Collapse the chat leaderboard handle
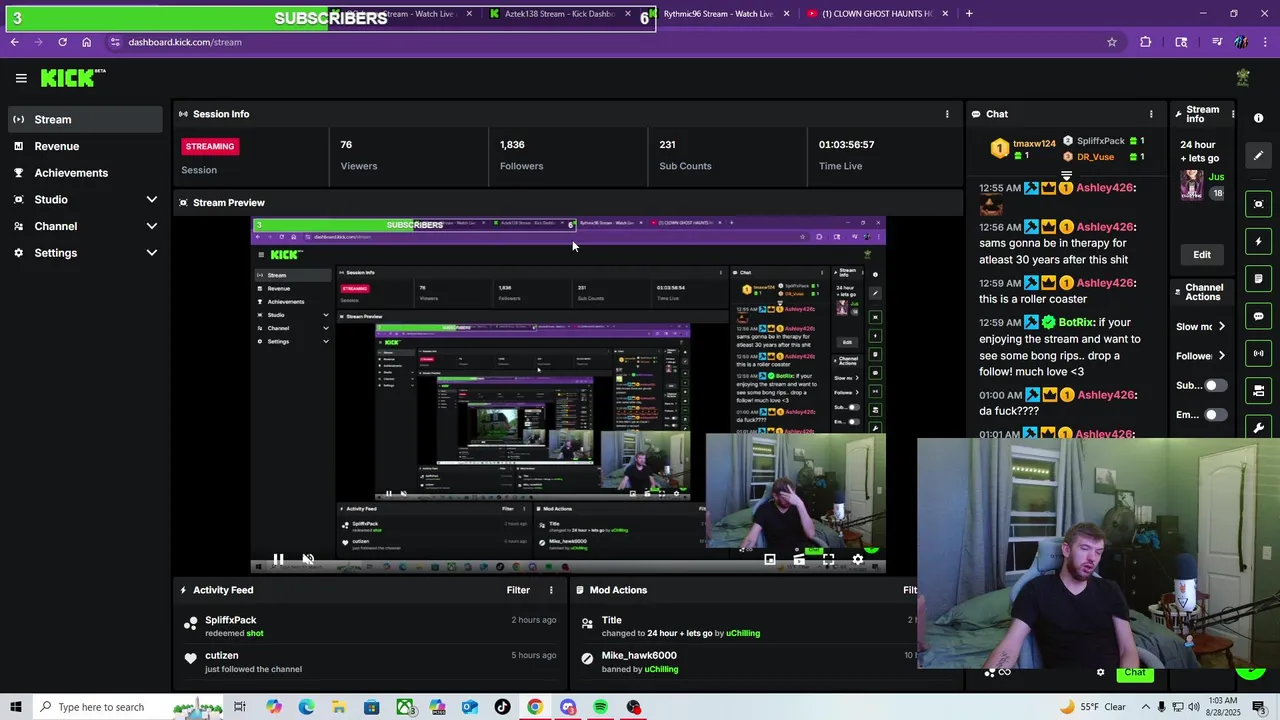The height and width of the screenshot is (720, 1280). click(x=1066, y=176)
